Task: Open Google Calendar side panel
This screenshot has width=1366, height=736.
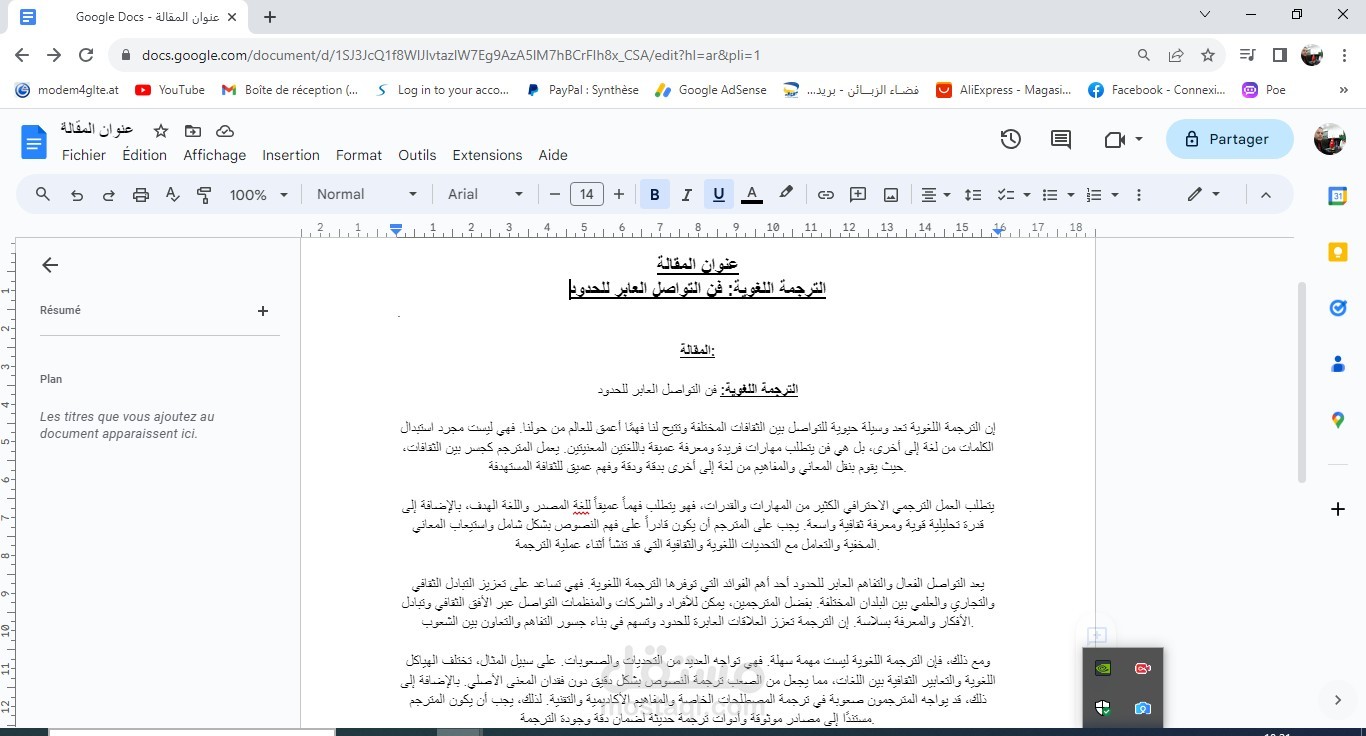Action: coord(1338,196)
